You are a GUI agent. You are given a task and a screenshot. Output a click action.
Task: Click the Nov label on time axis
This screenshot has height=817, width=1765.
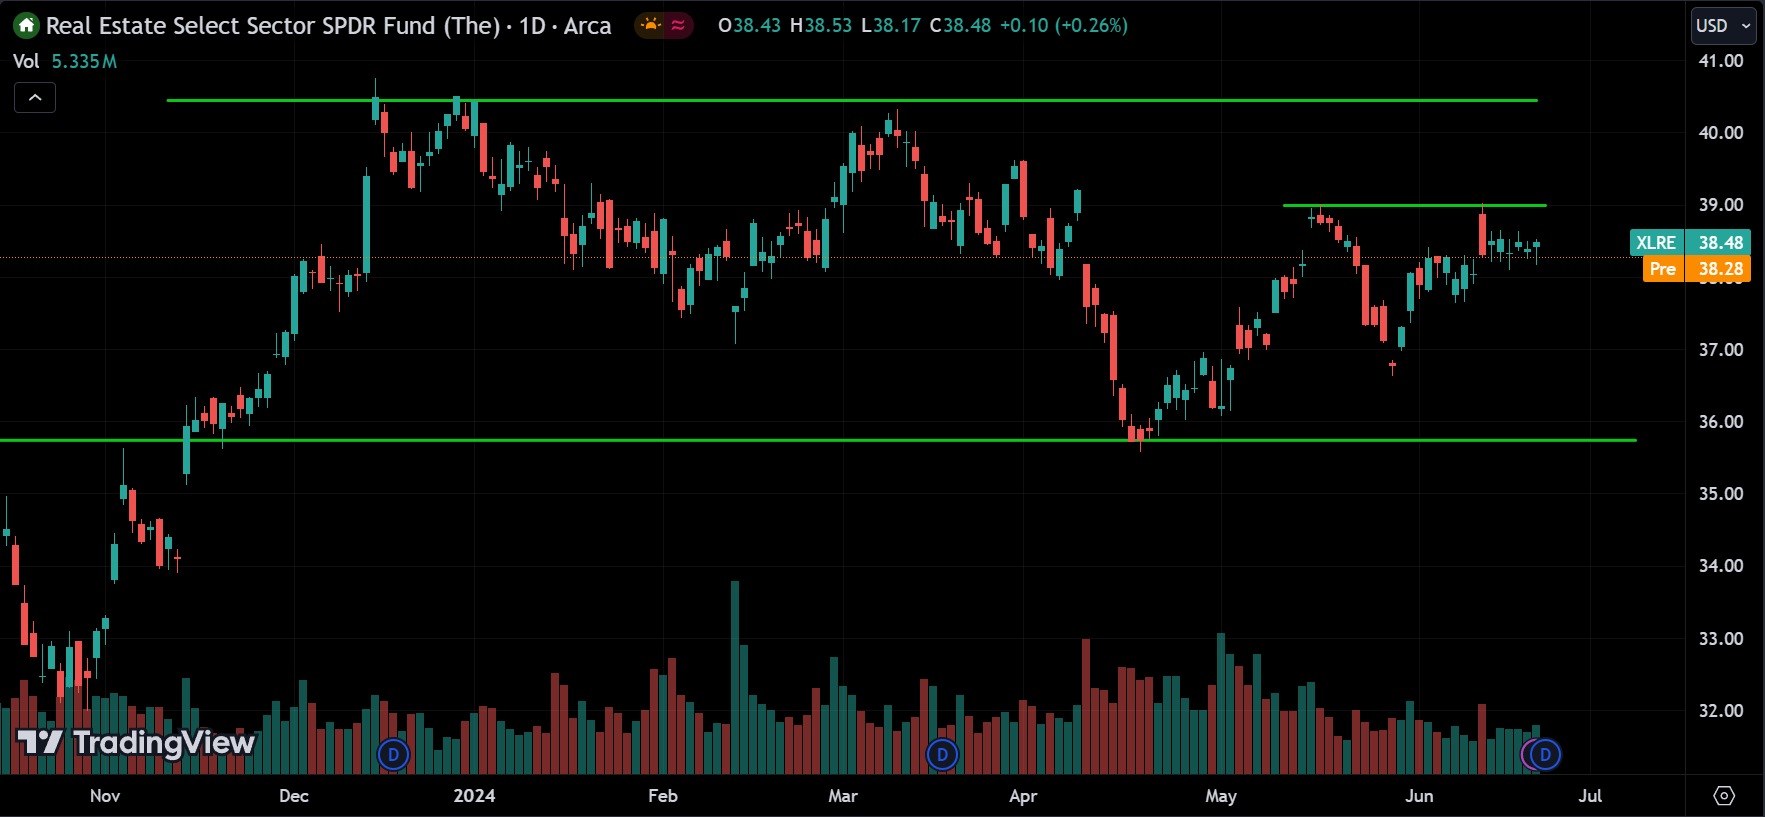pyautogui.click(x=105, y=796)
